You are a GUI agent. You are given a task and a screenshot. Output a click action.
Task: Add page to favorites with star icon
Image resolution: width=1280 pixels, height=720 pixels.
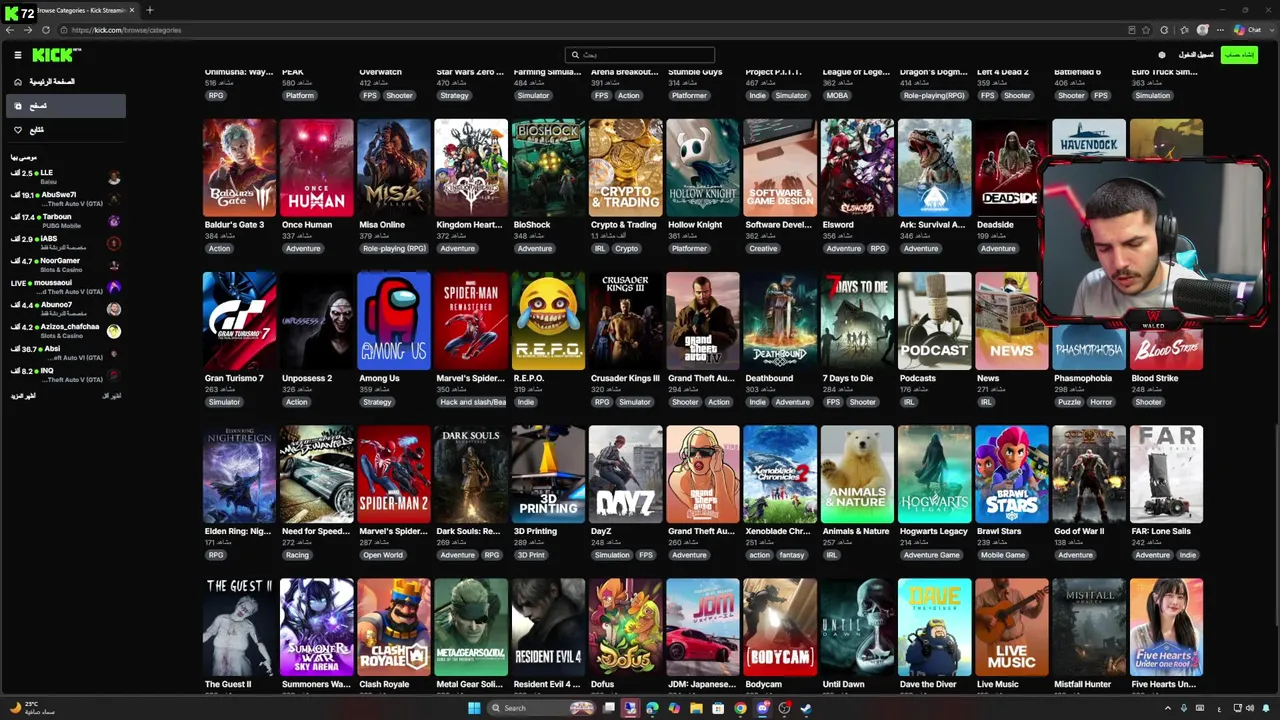(1146, 30)
